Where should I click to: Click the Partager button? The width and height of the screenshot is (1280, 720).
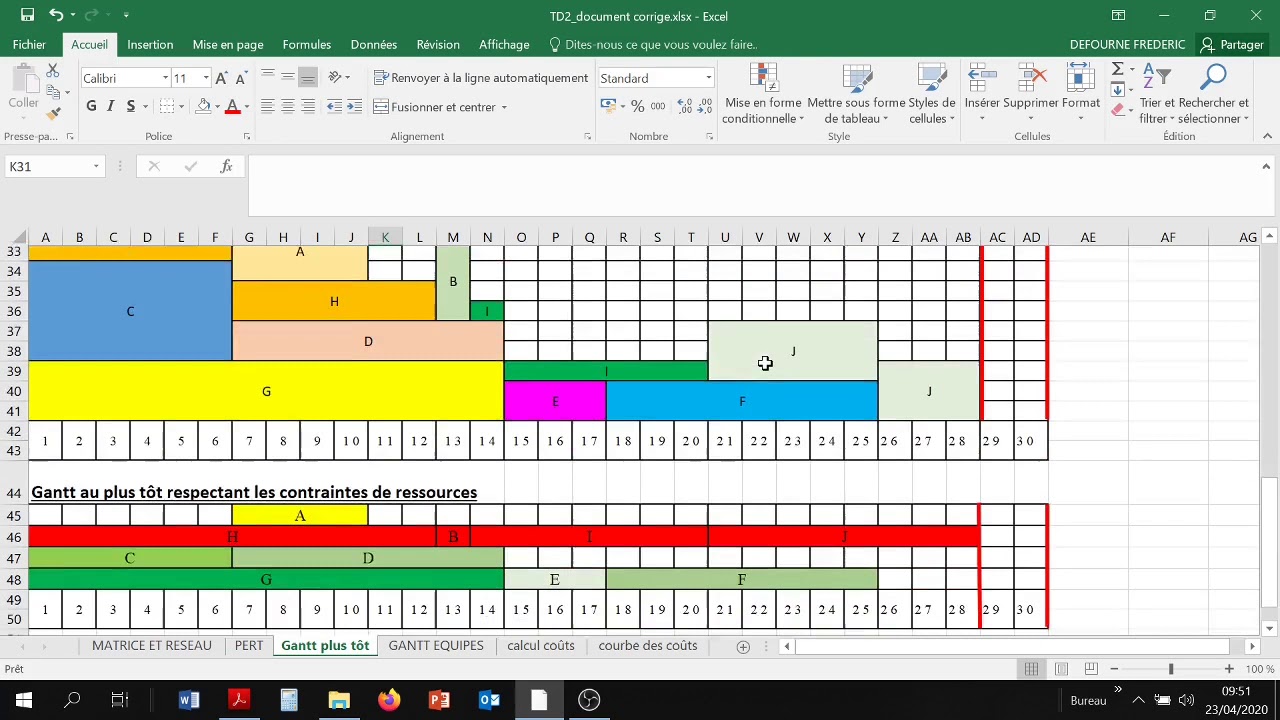1232,44
